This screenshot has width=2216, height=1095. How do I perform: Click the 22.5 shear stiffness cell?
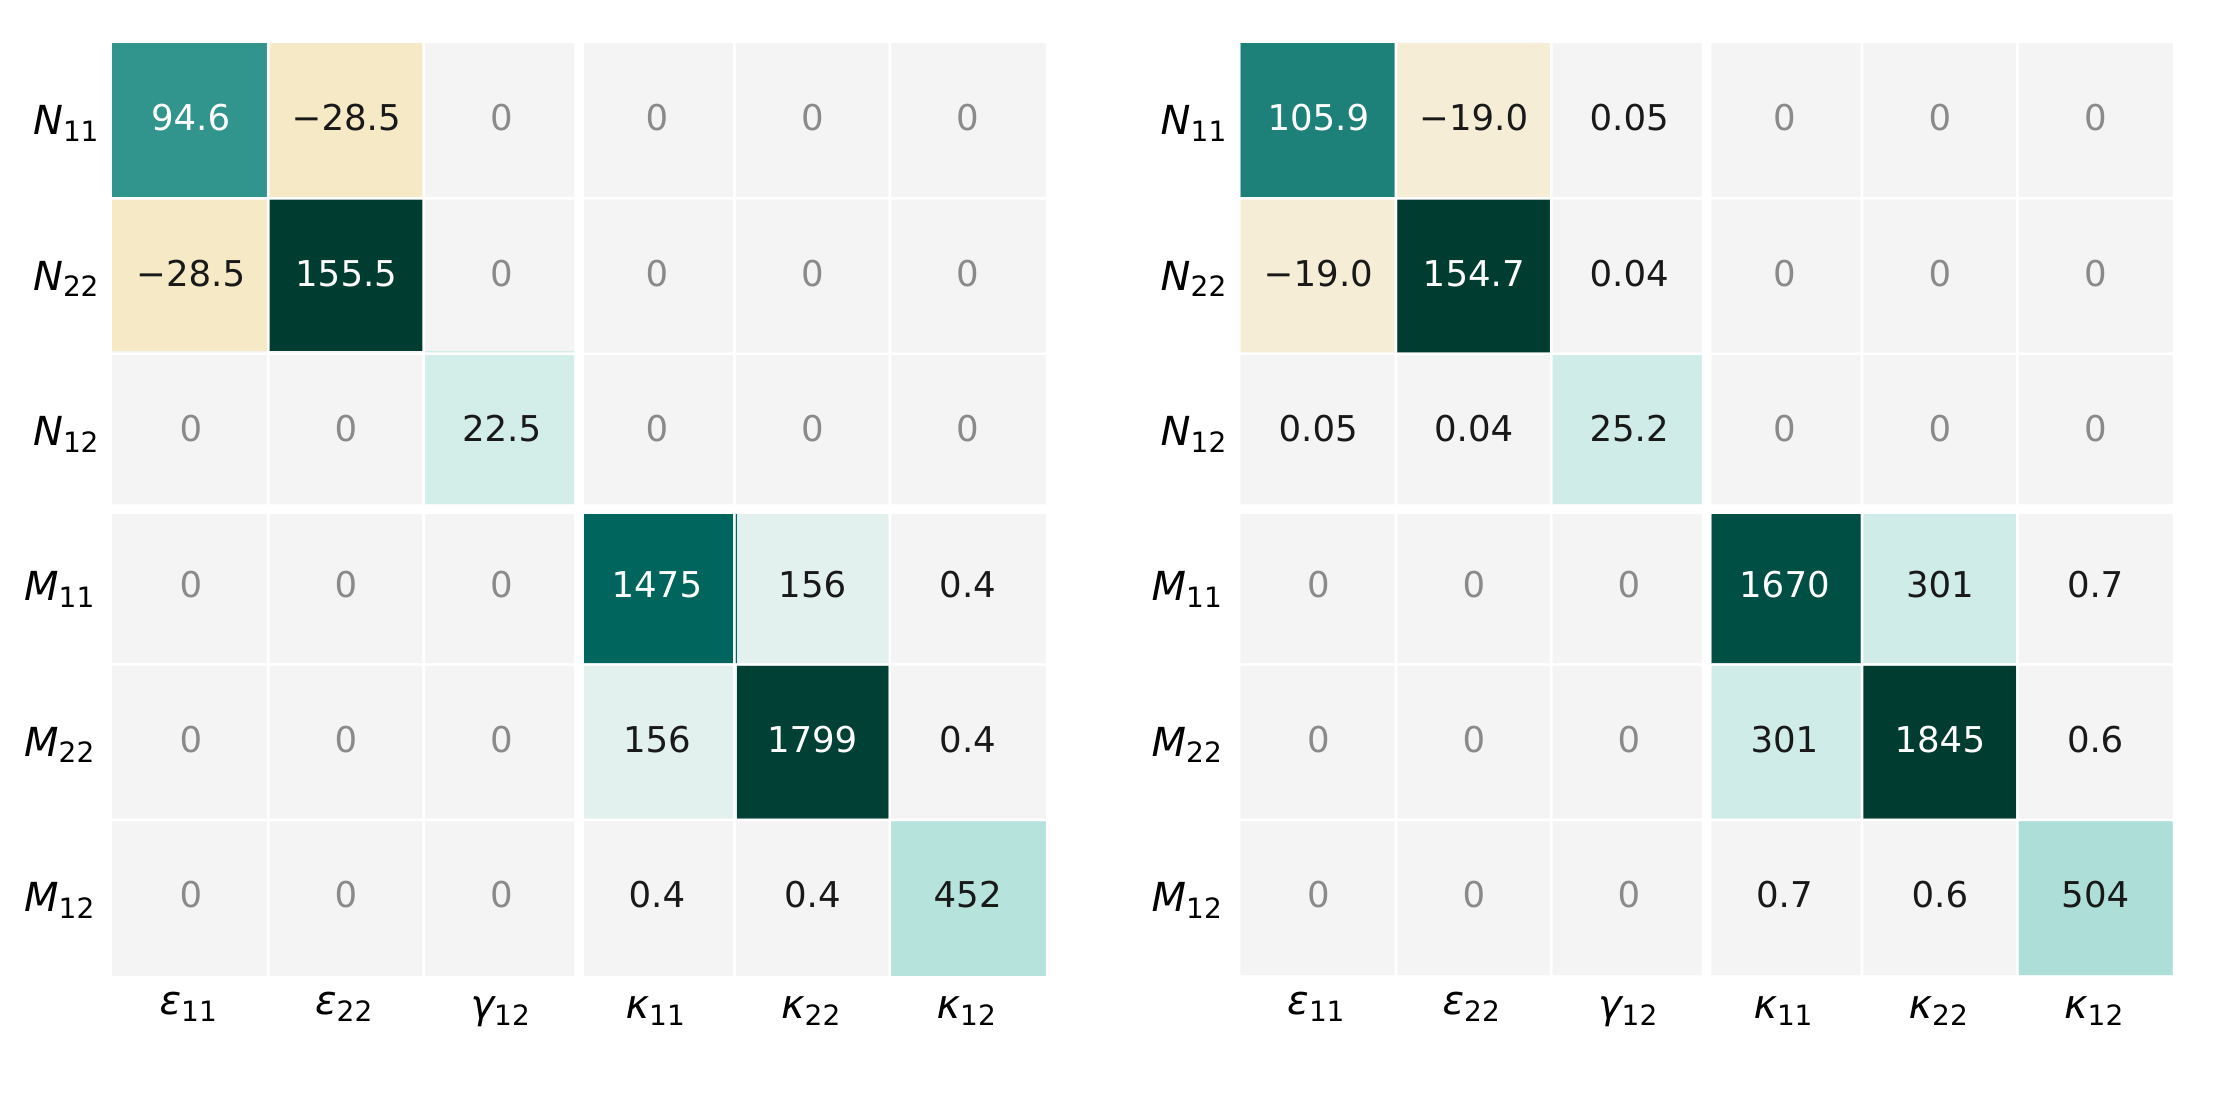pos(500,430)
